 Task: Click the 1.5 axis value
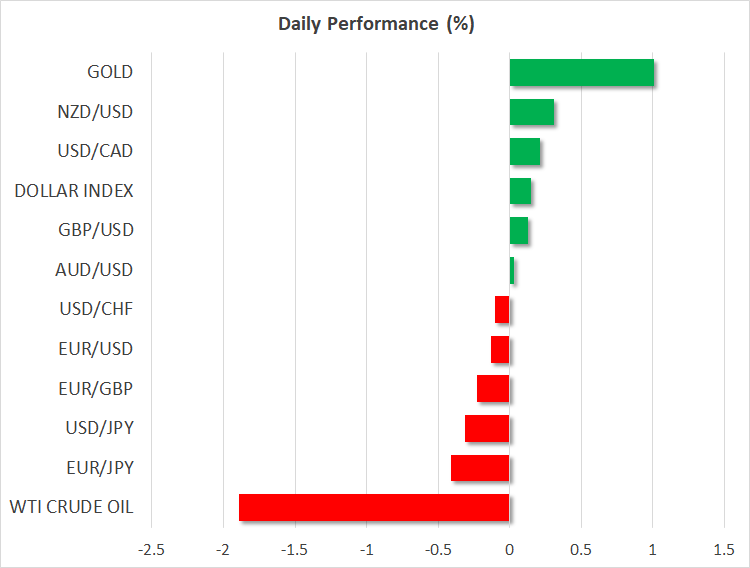click(724, 550)
